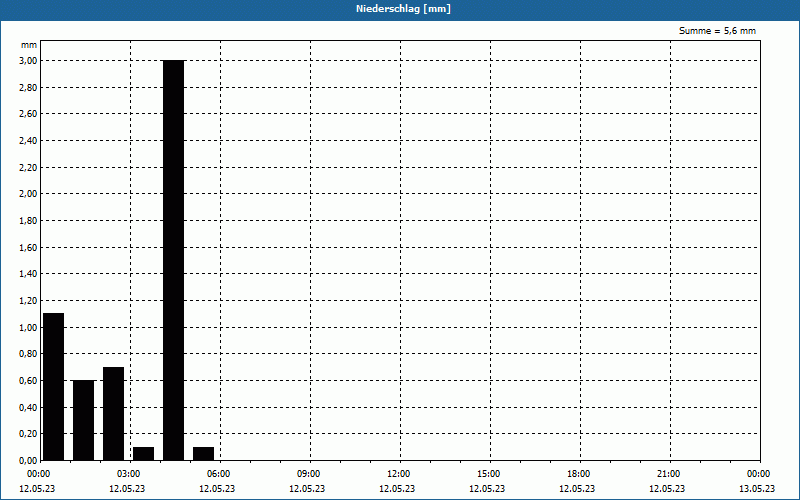Select the 18:00 time label
This screenshot has height=500, width=800.
(x=578, y=474)
